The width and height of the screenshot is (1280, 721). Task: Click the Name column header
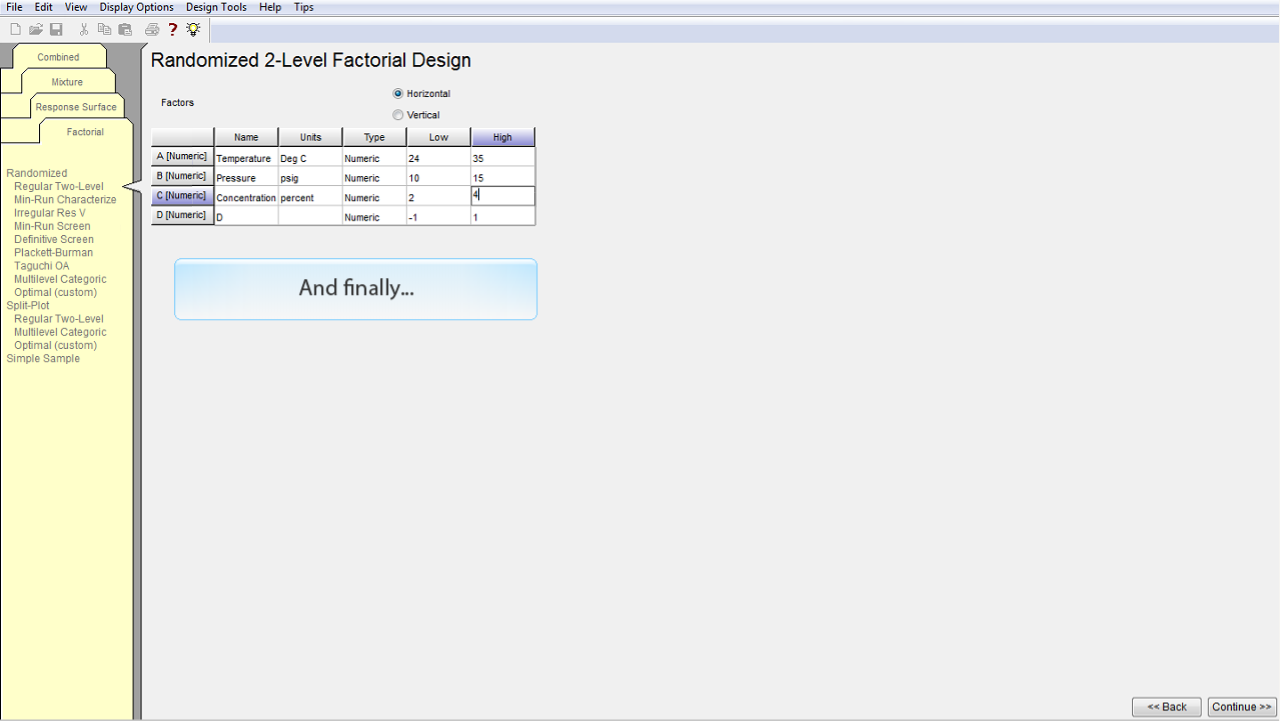246,137
